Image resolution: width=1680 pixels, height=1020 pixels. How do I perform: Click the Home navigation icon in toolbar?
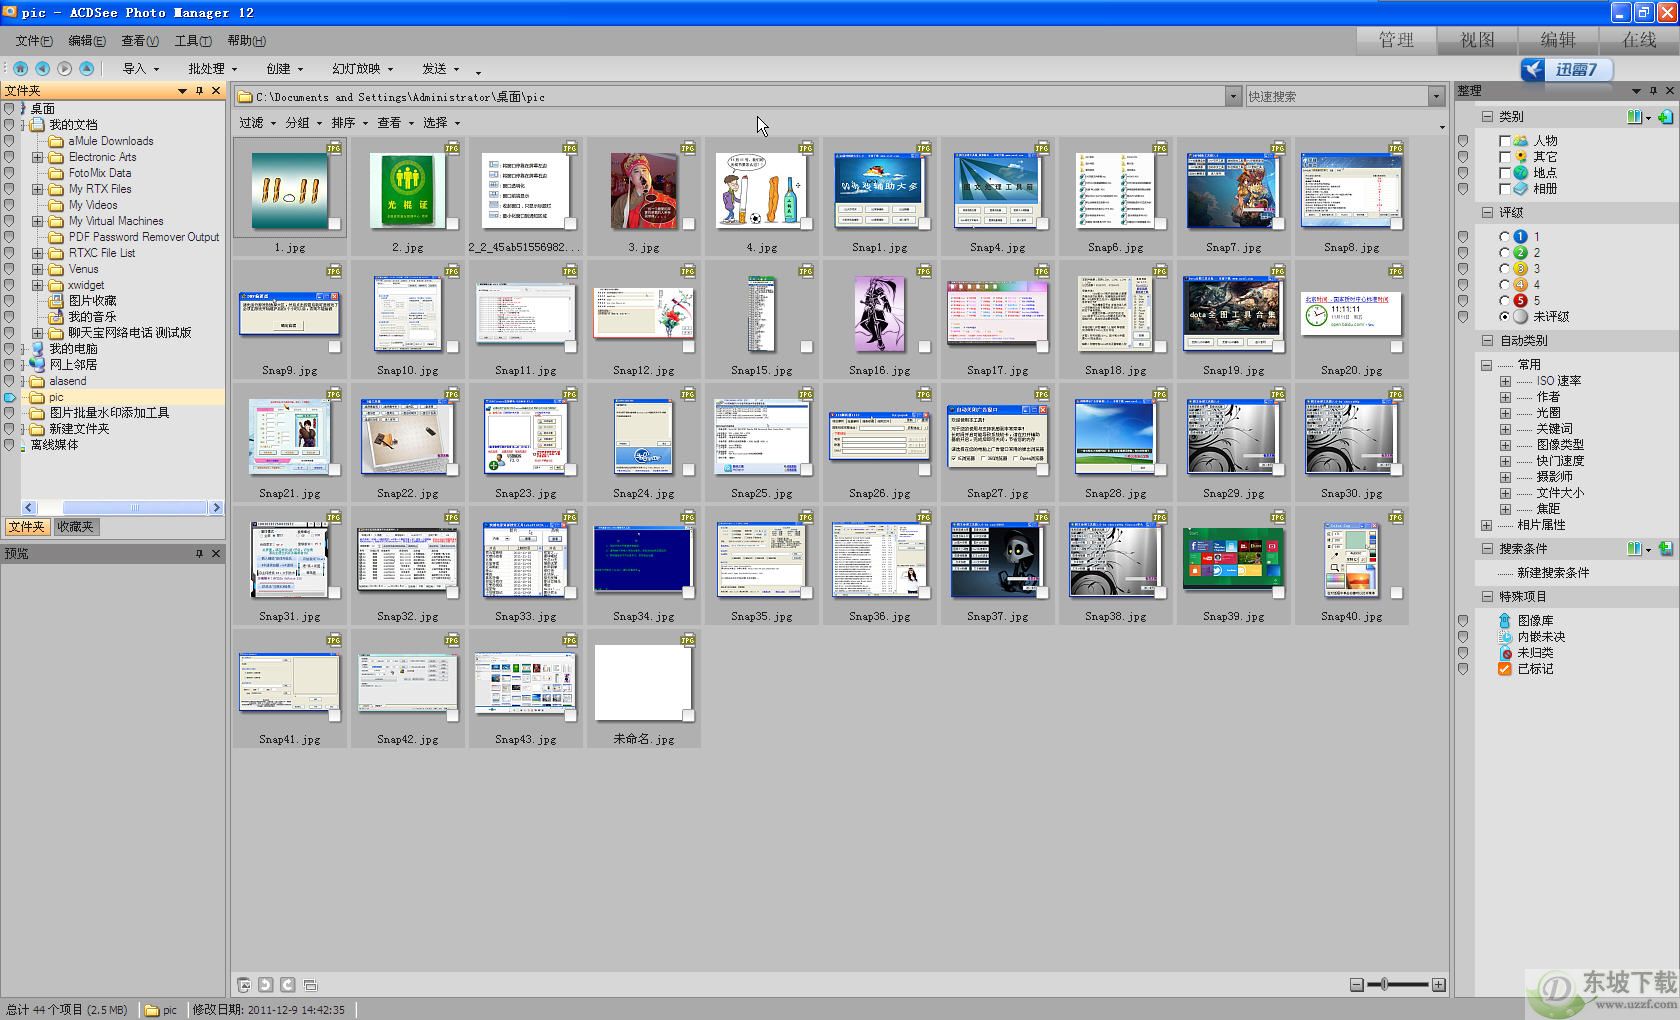(20, 68)
